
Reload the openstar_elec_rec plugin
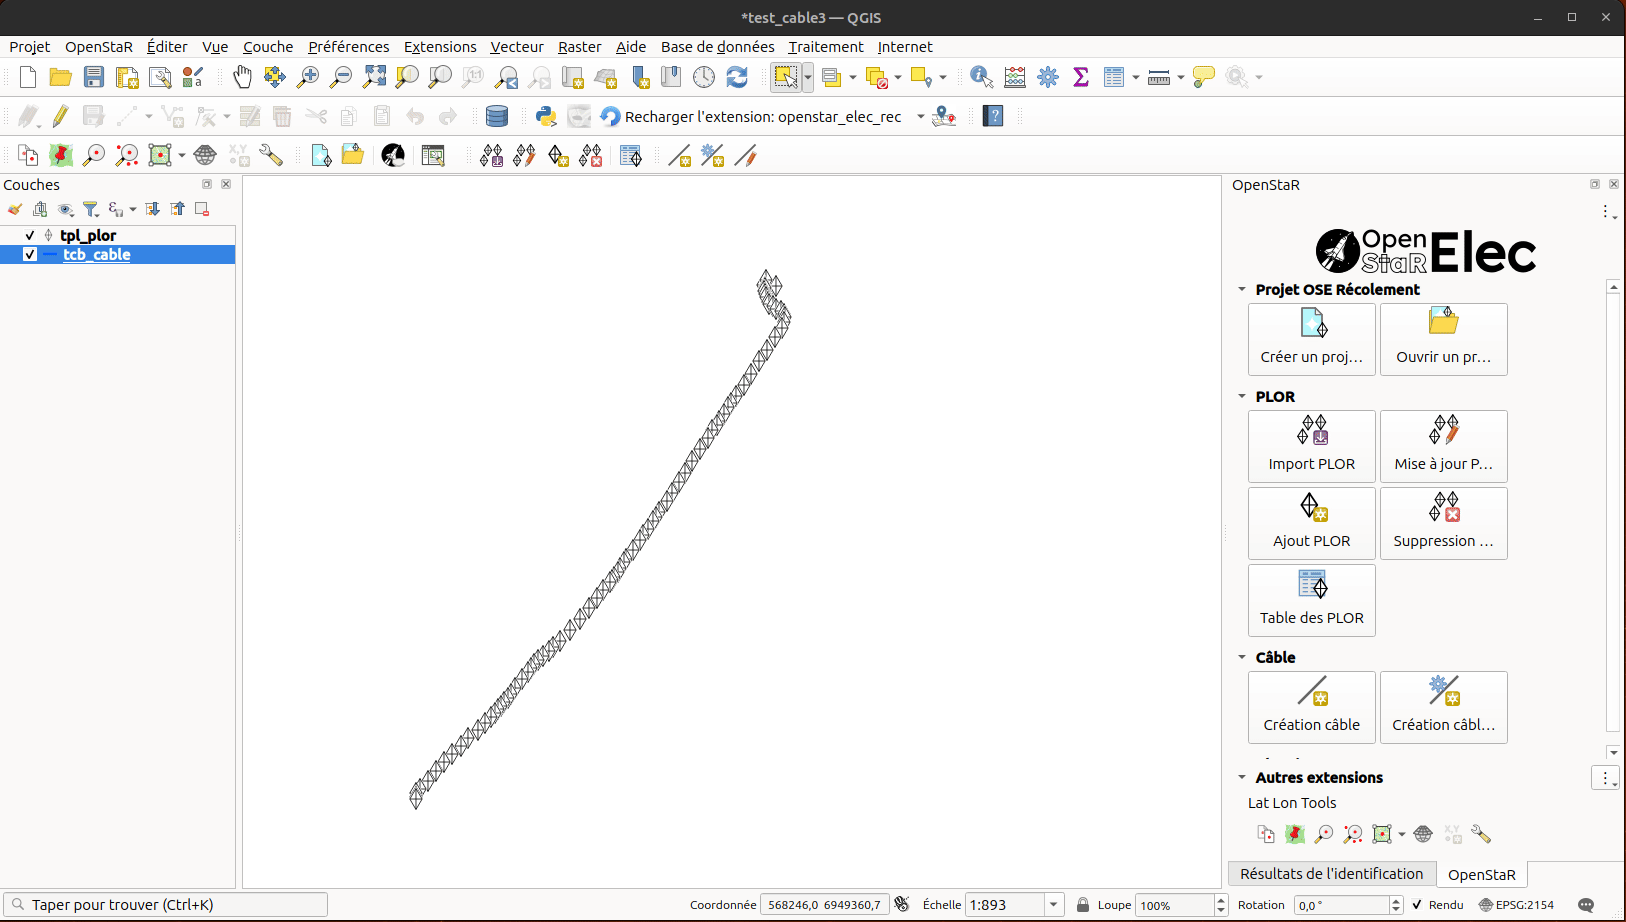point(751,116)
